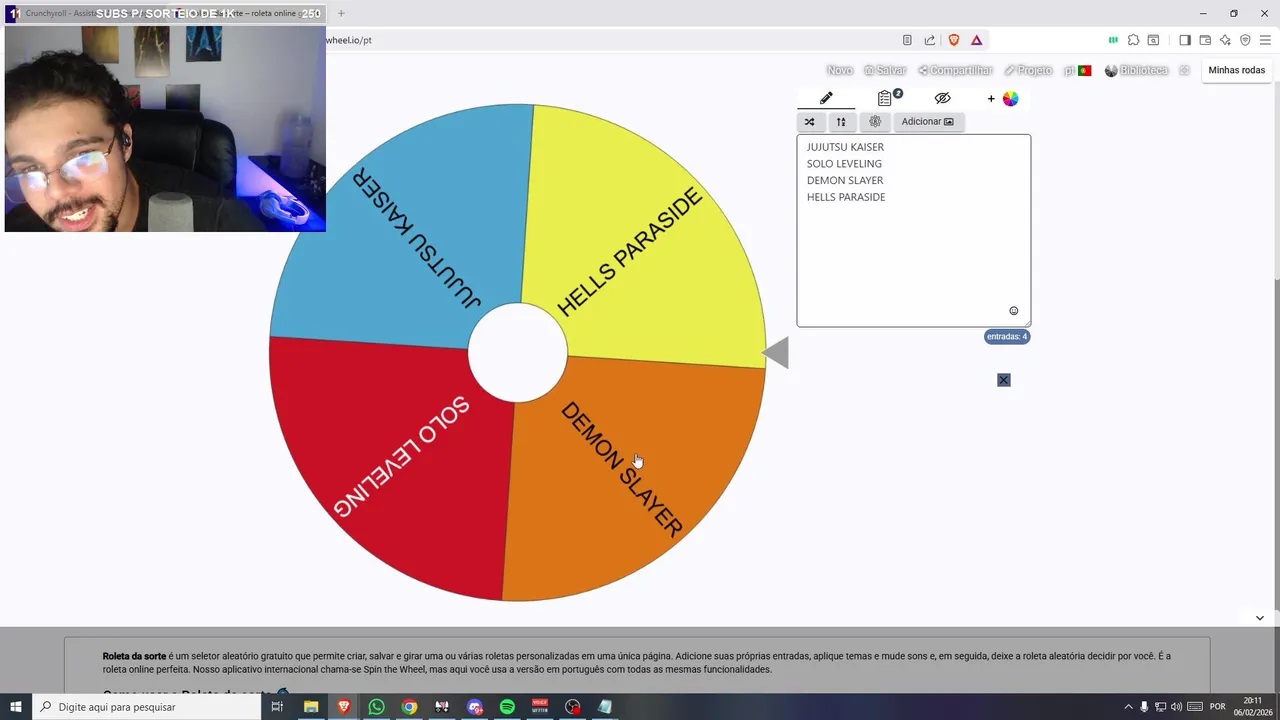The image size is (1280, 720).
Task: Open WhatsApp from taskbar
Action: (x=376, y=707)
